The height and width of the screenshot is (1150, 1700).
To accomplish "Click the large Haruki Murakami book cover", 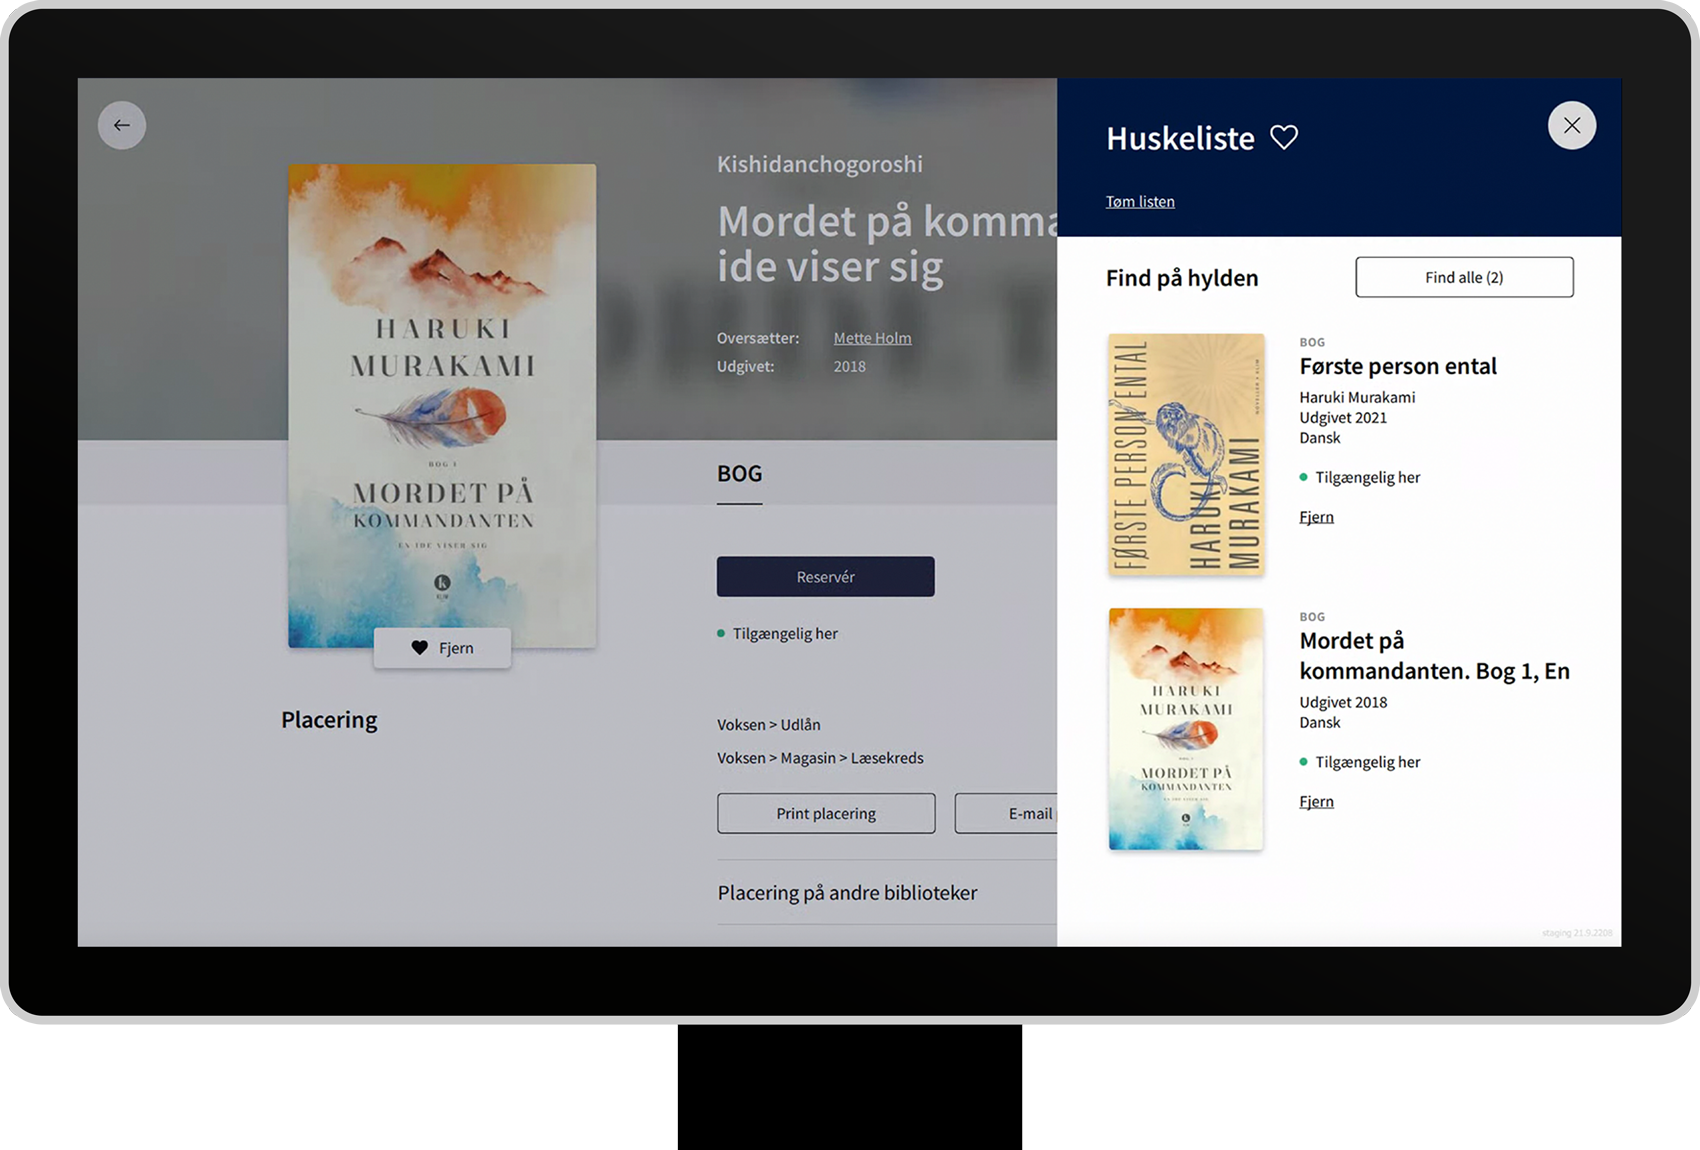I will pyautogui.click(x=442, y=406).
